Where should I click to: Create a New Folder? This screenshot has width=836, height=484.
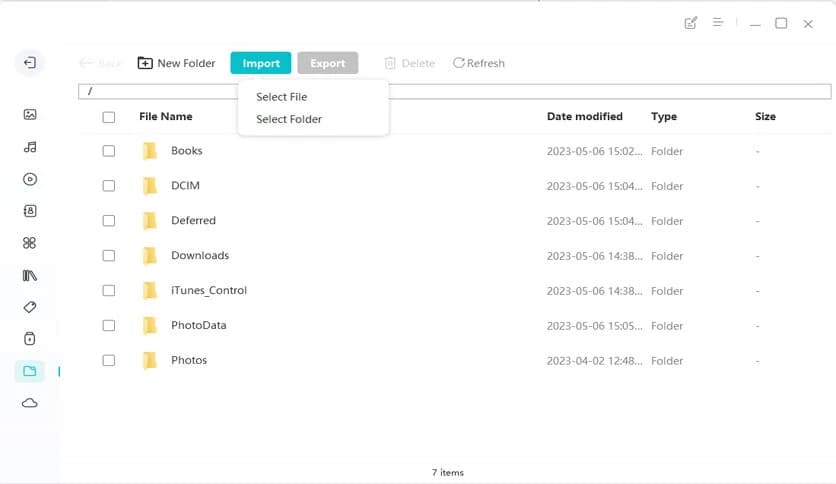pos(176,63)
